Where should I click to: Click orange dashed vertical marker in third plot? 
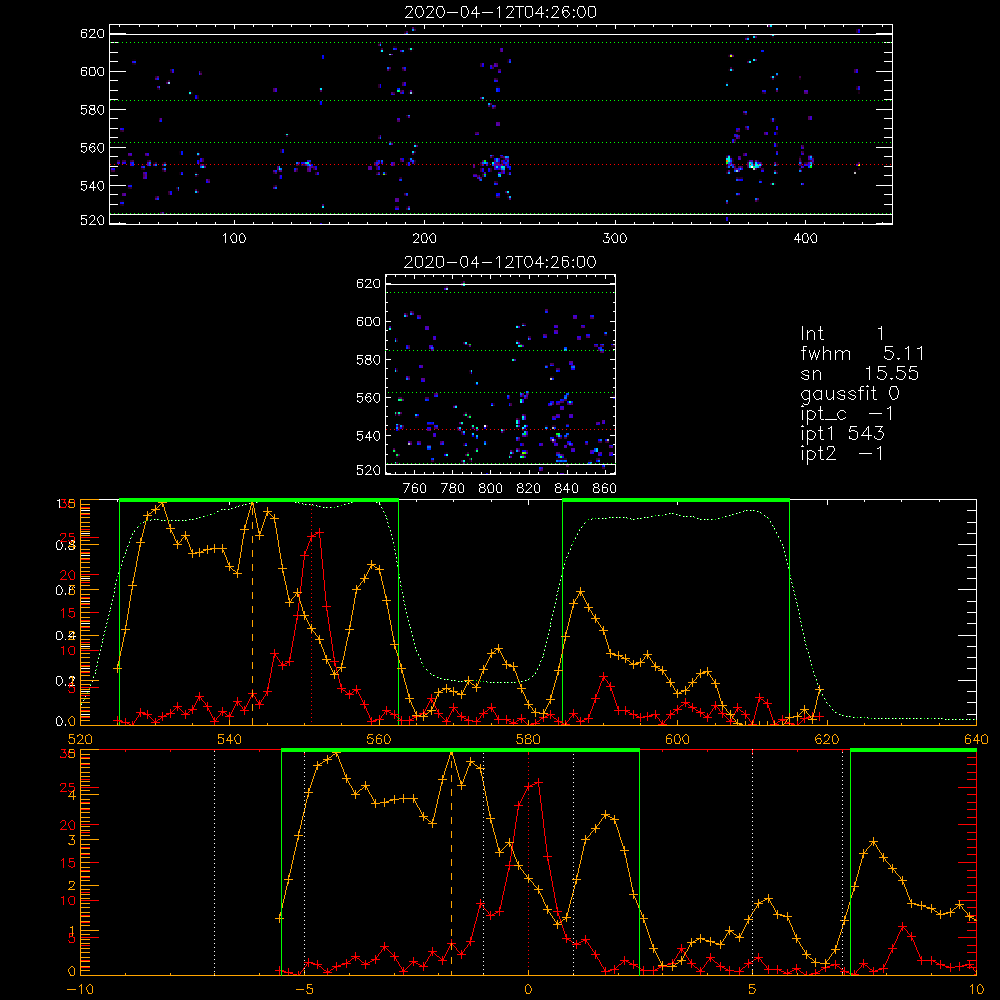(x=252, y=614)
